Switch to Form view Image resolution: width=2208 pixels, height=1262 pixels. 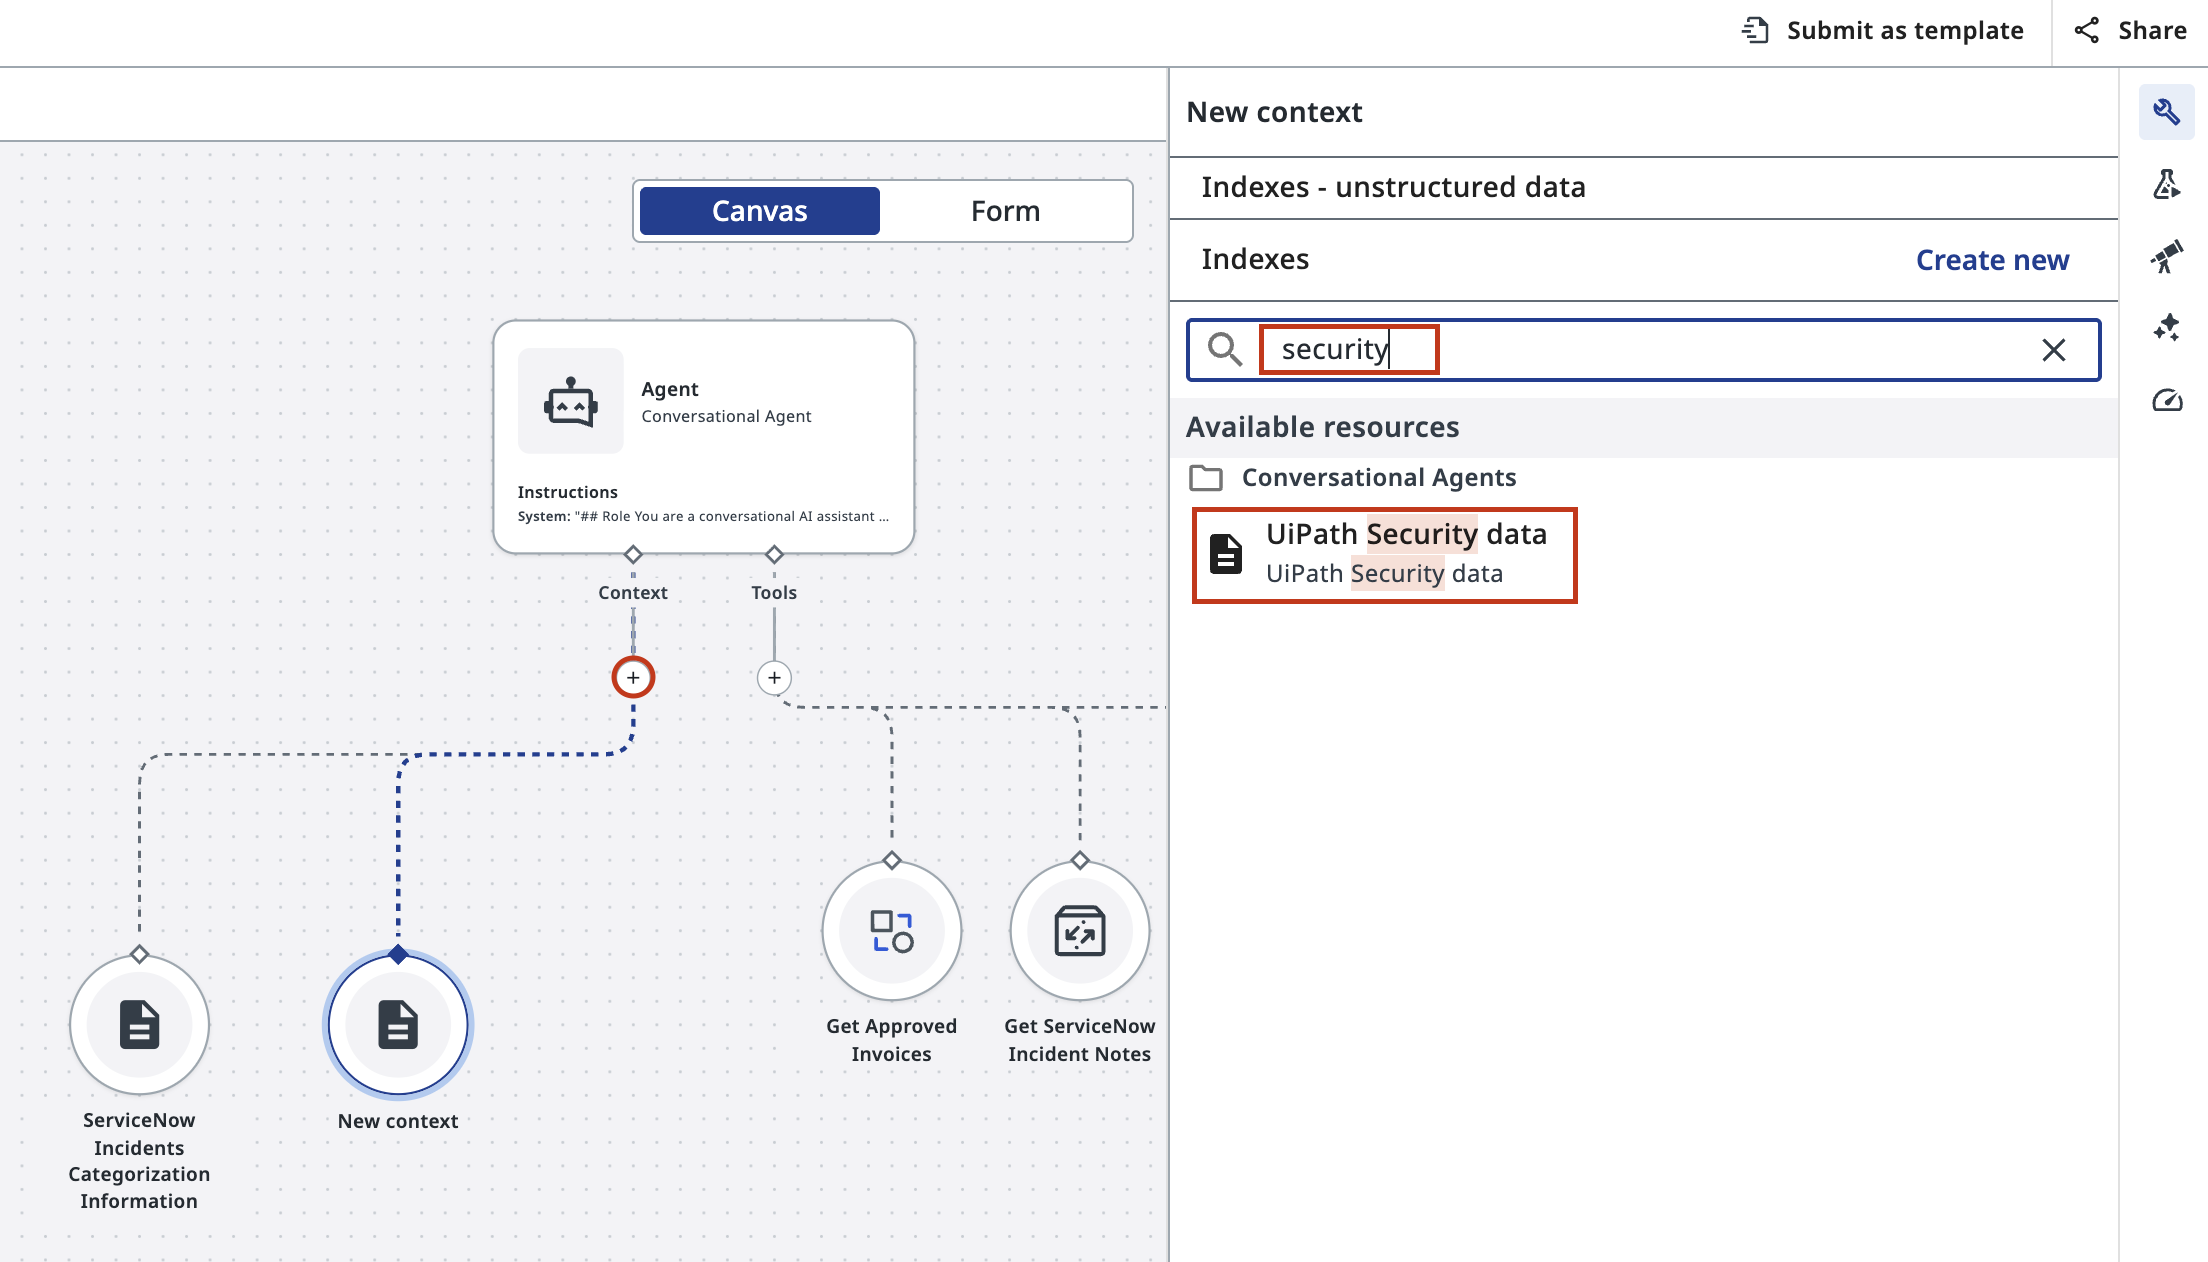[1005, 211]
